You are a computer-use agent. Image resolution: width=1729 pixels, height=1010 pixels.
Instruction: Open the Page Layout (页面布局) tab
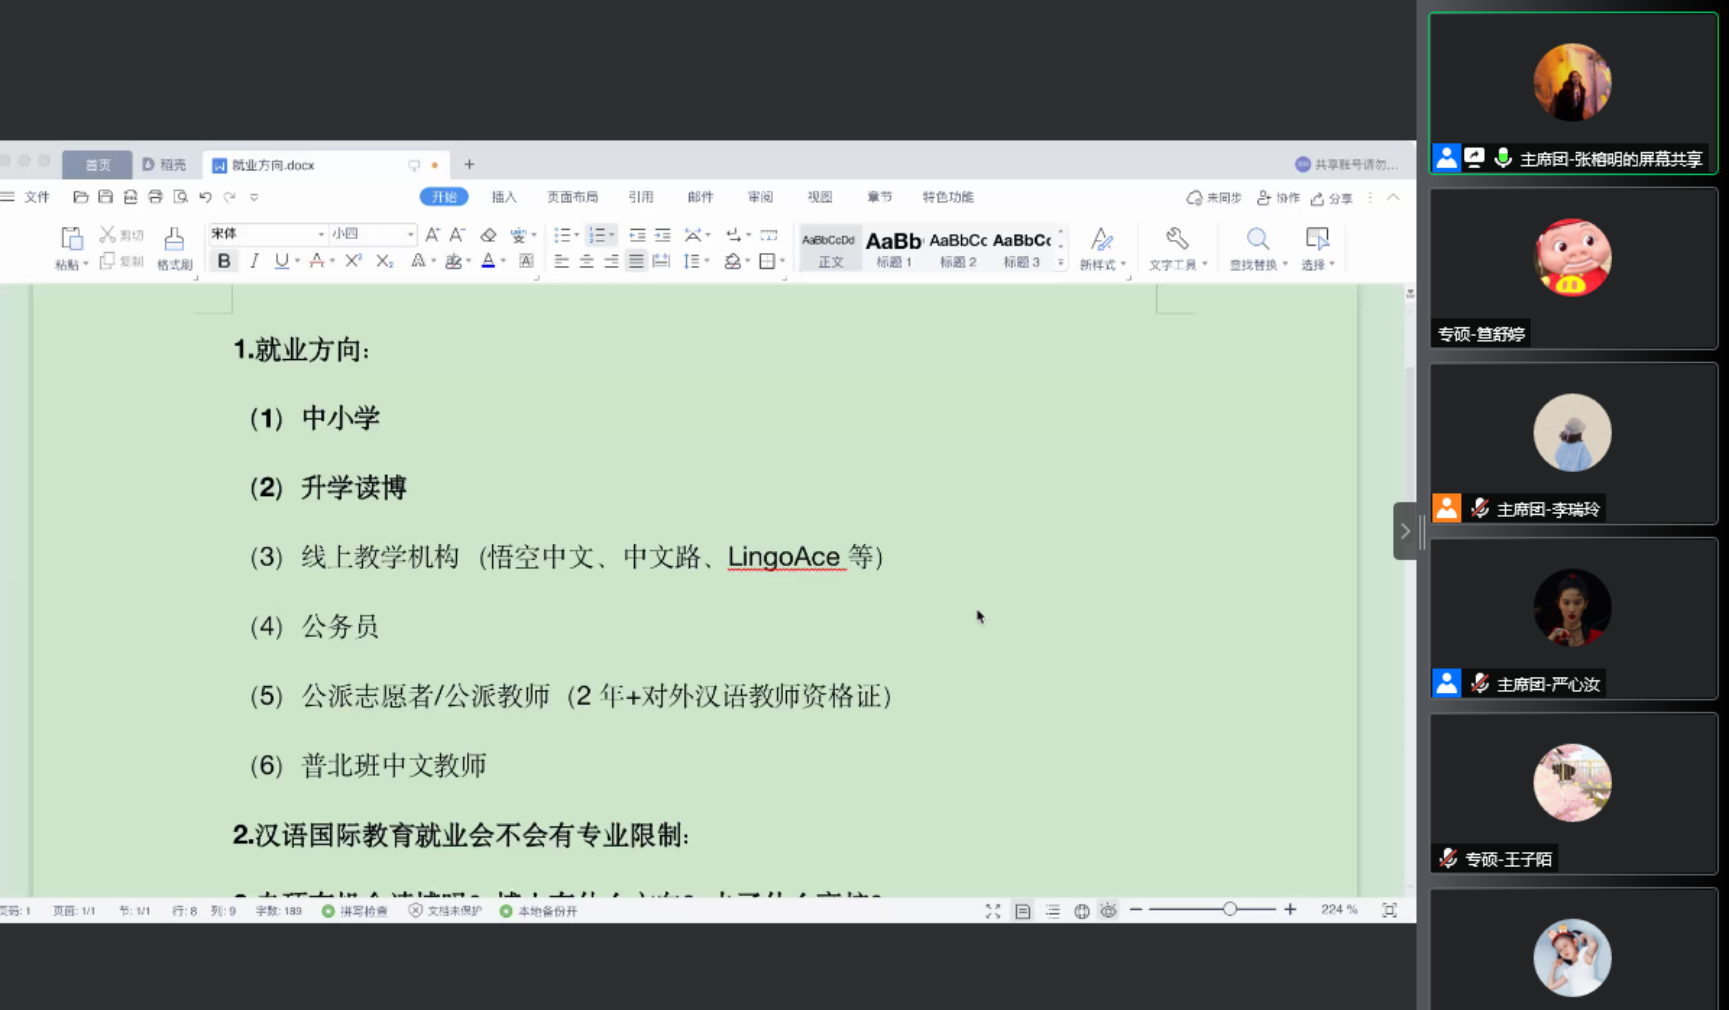(x=572, y=197)
